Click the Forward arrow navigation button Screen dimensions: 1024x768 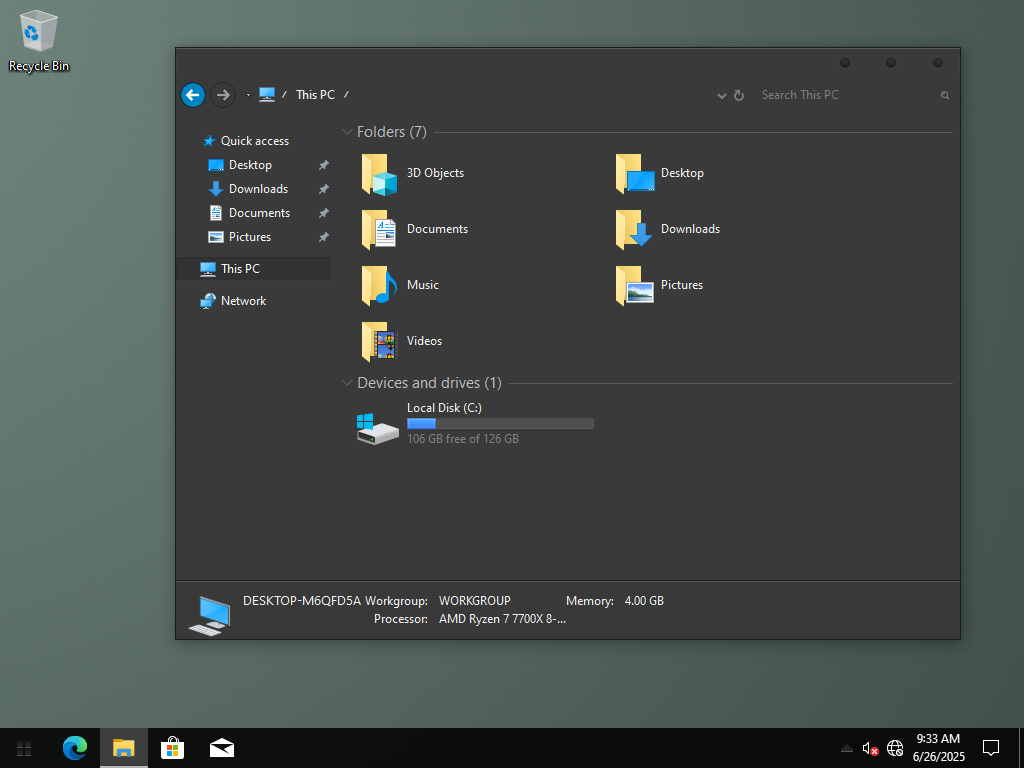(x=223, y=95)
